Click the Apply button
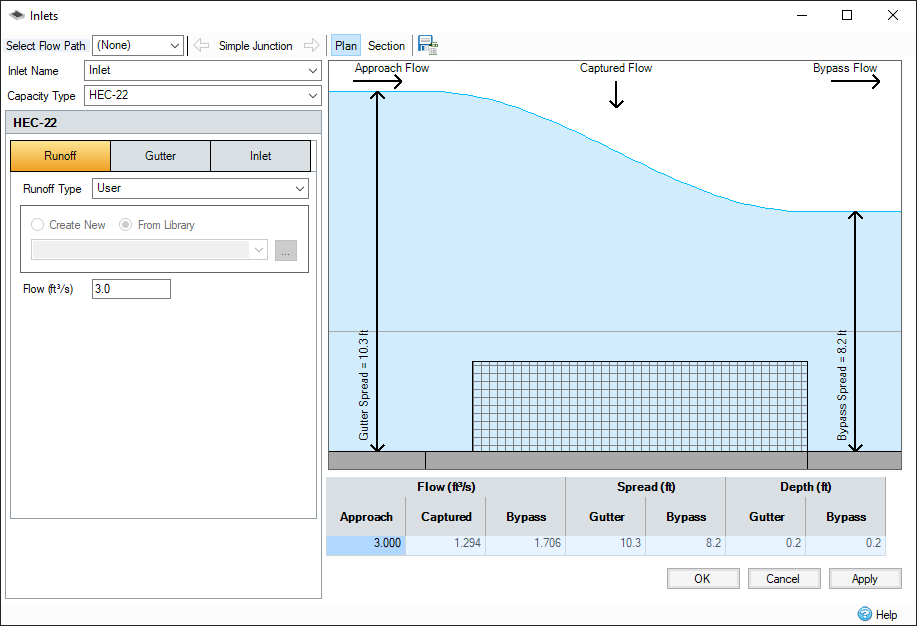Viewport: 917px width, 626px height. (x=865, y=579)
